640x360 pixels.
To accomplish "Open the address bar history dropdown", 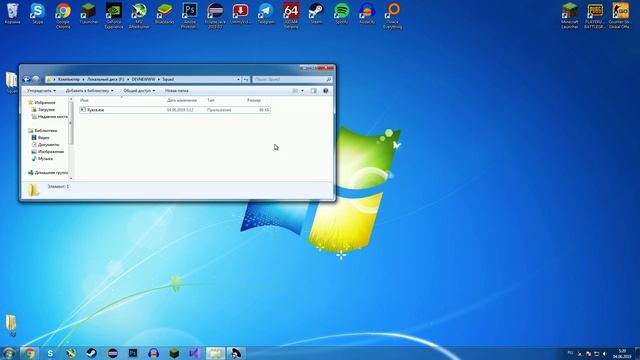I will pyautogui.click(x=238, y=80).
